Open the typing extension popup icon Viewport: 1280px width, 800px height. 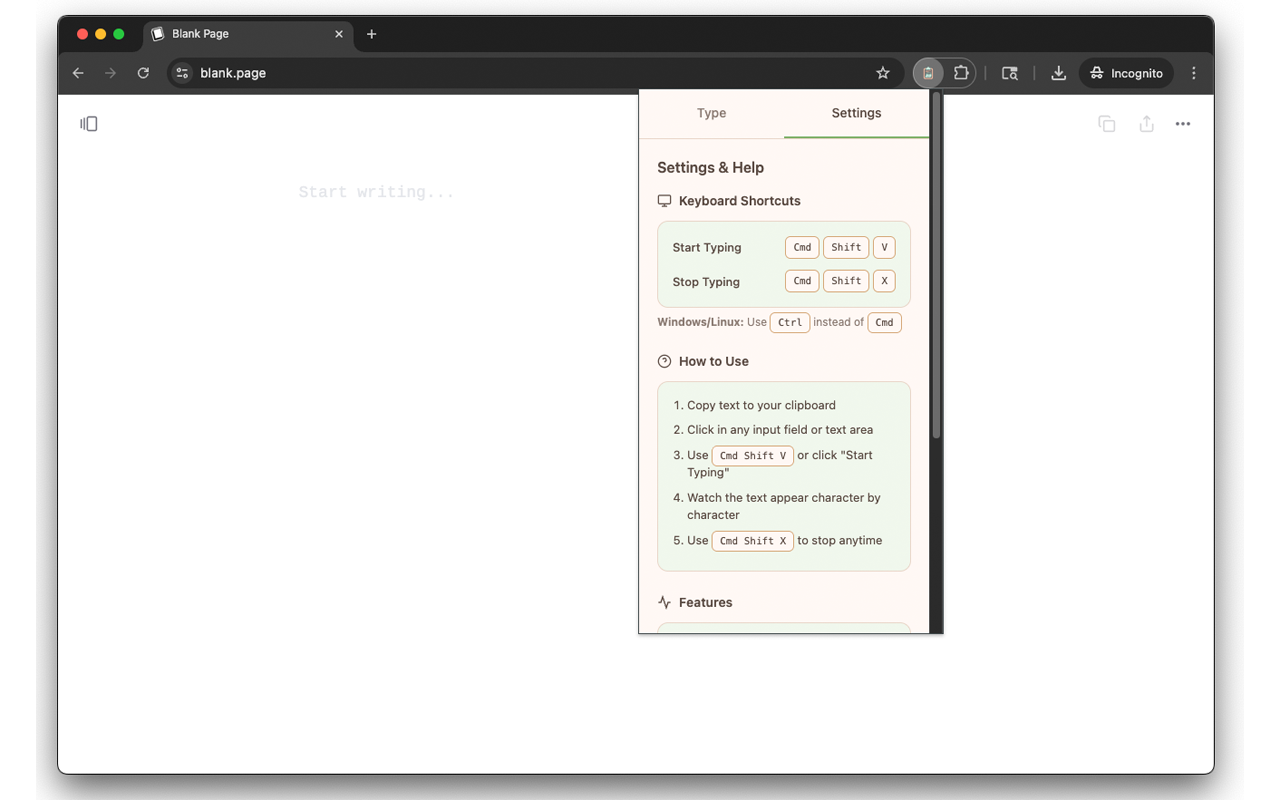(927, 72)
